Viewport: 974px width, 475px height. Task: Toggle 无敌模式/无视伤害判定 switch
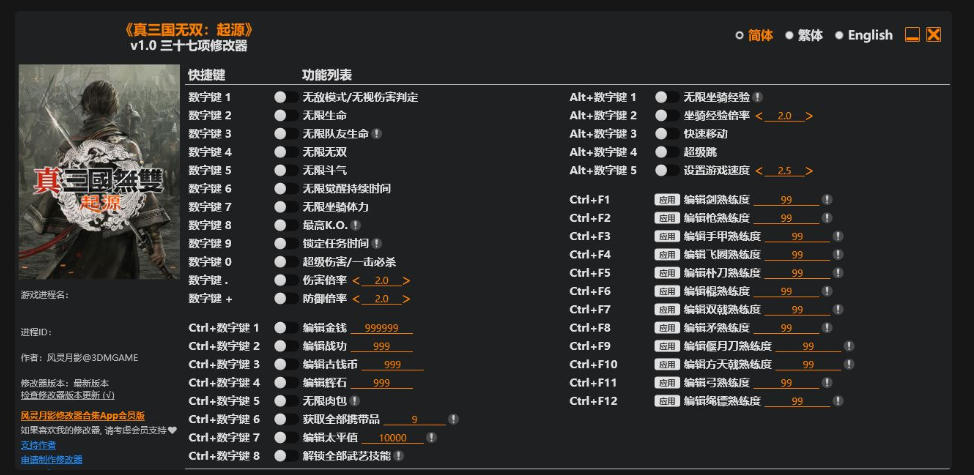pyautogui.click(x=286, y=97)
